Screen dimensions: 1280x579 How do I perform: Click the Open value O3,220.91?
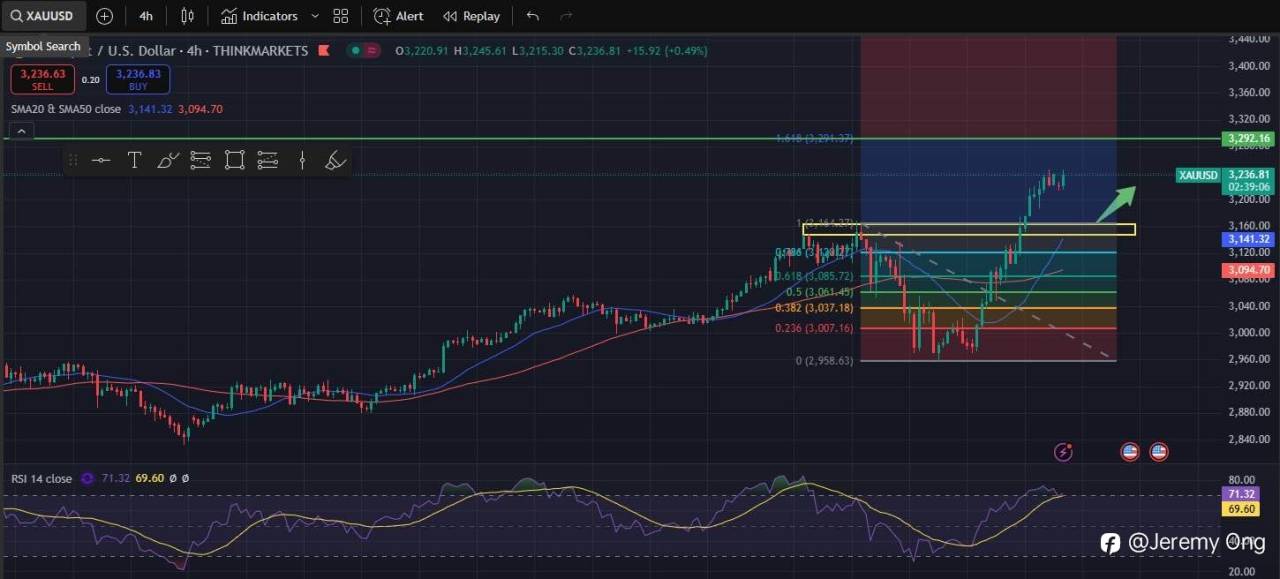(422, 51)
